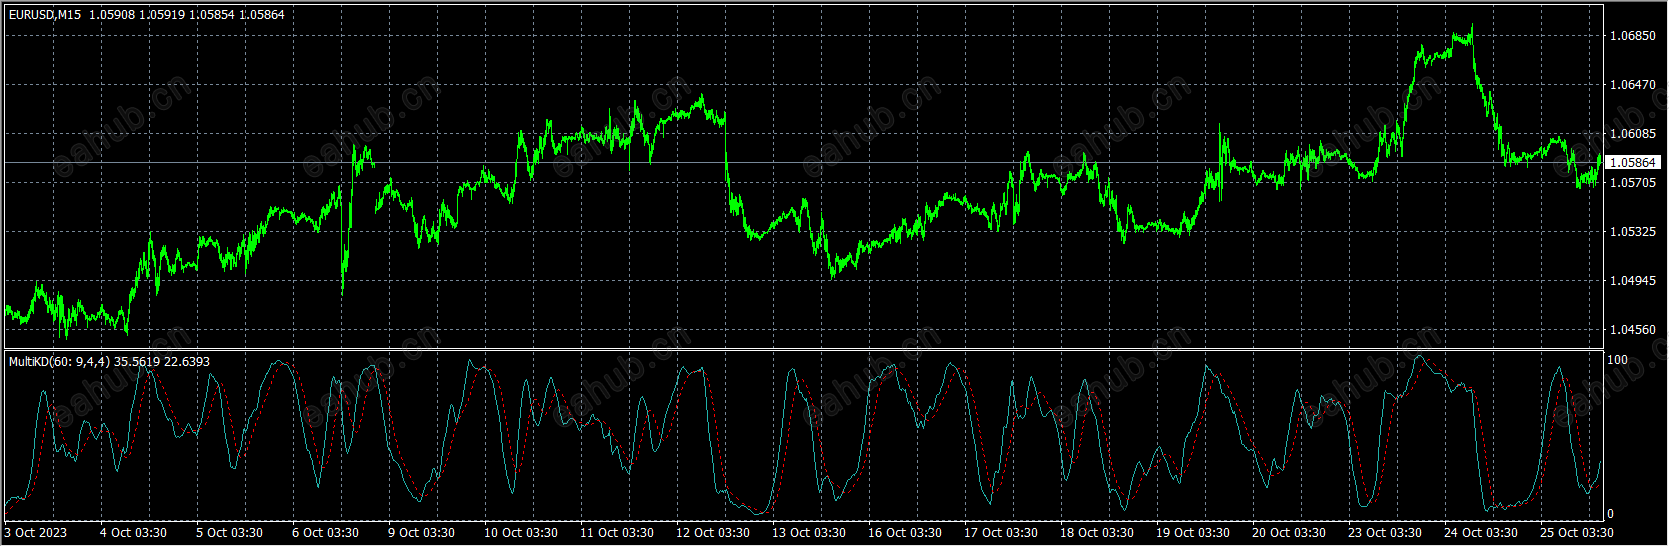Click the 1.06850 price scale label
The image size is (1669, 547).
click(1633, 36)
